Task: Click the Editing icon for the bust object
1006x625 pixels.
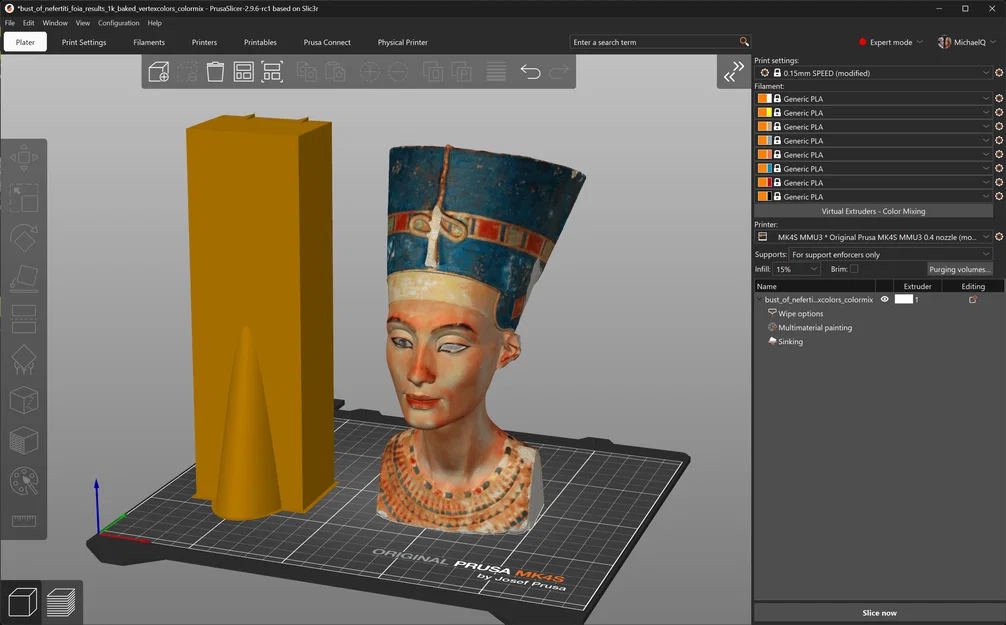Action: pyautogui.click(x=973, y=300)
